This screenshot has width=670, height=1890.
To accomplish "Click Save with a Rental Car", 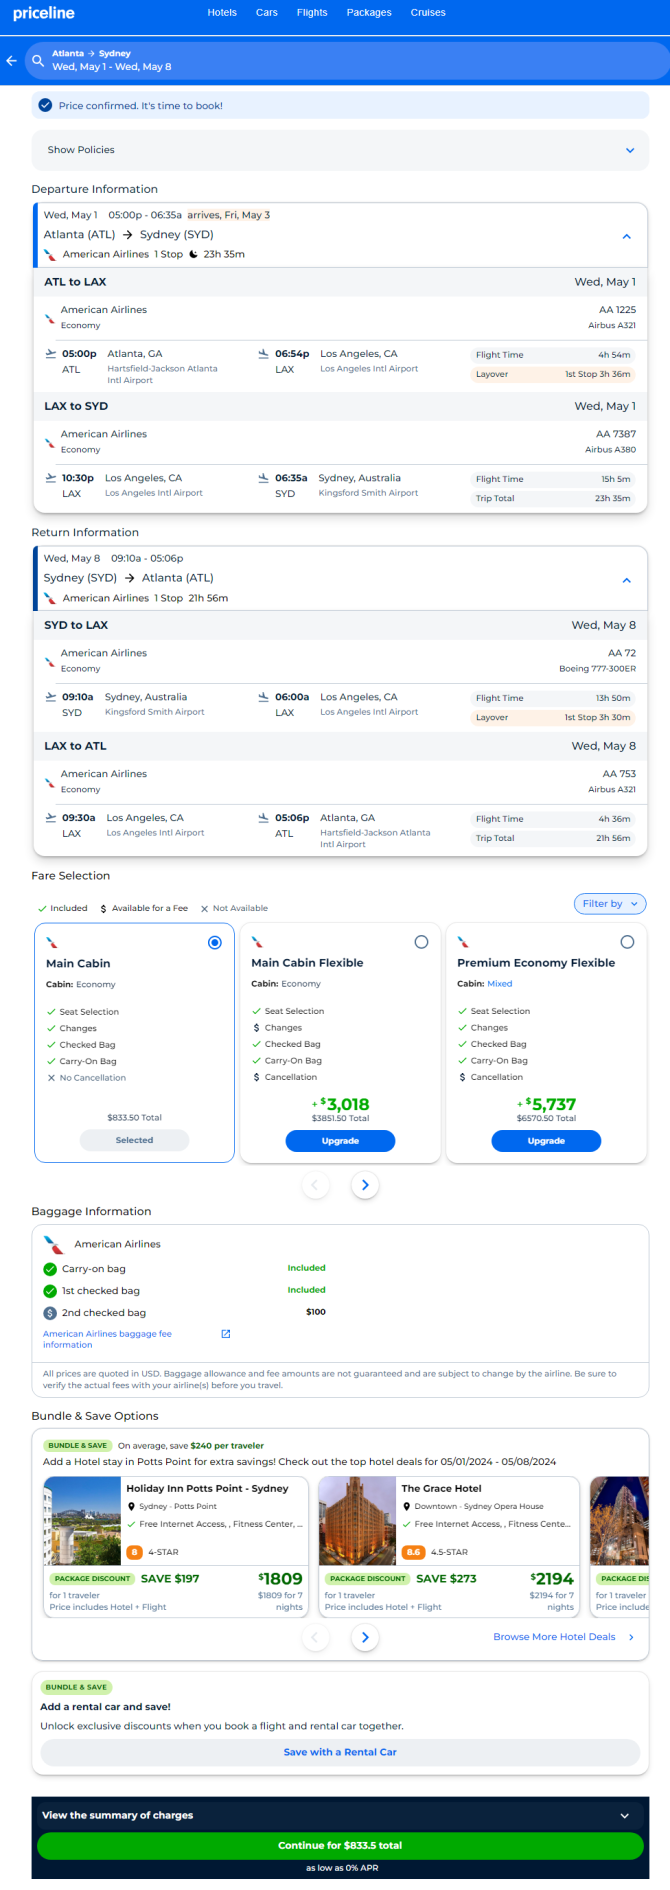I will 340,1752.
